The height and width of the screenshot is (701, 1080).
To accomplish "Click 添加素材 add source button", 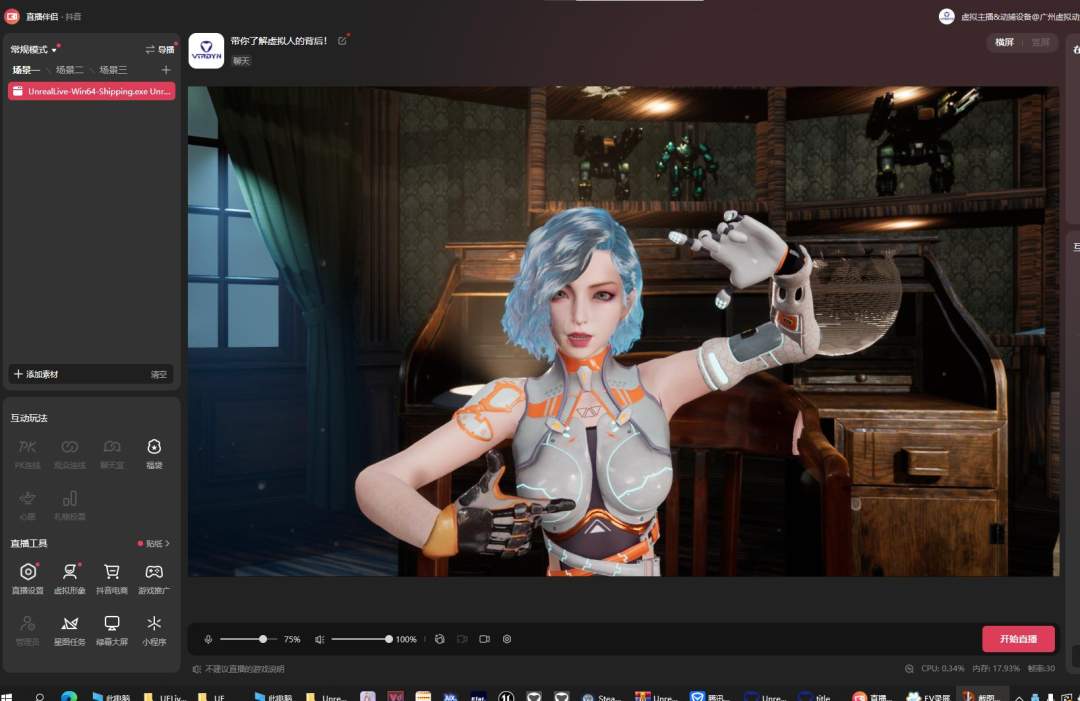I will tap(36, 374).
